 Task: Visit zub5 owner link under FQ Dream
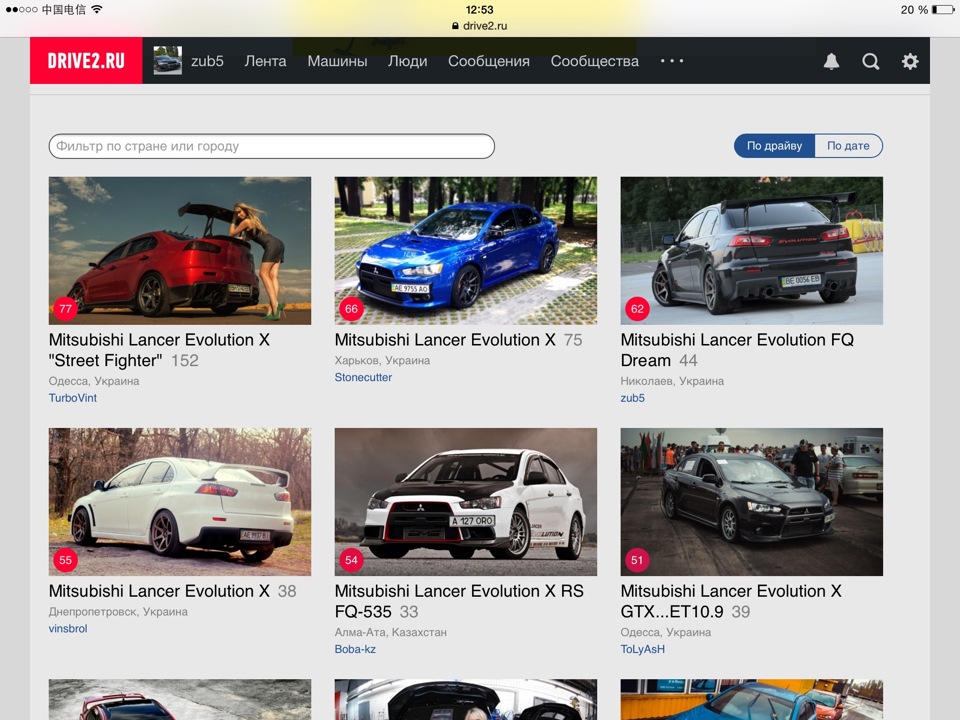(x=632, y=398)
